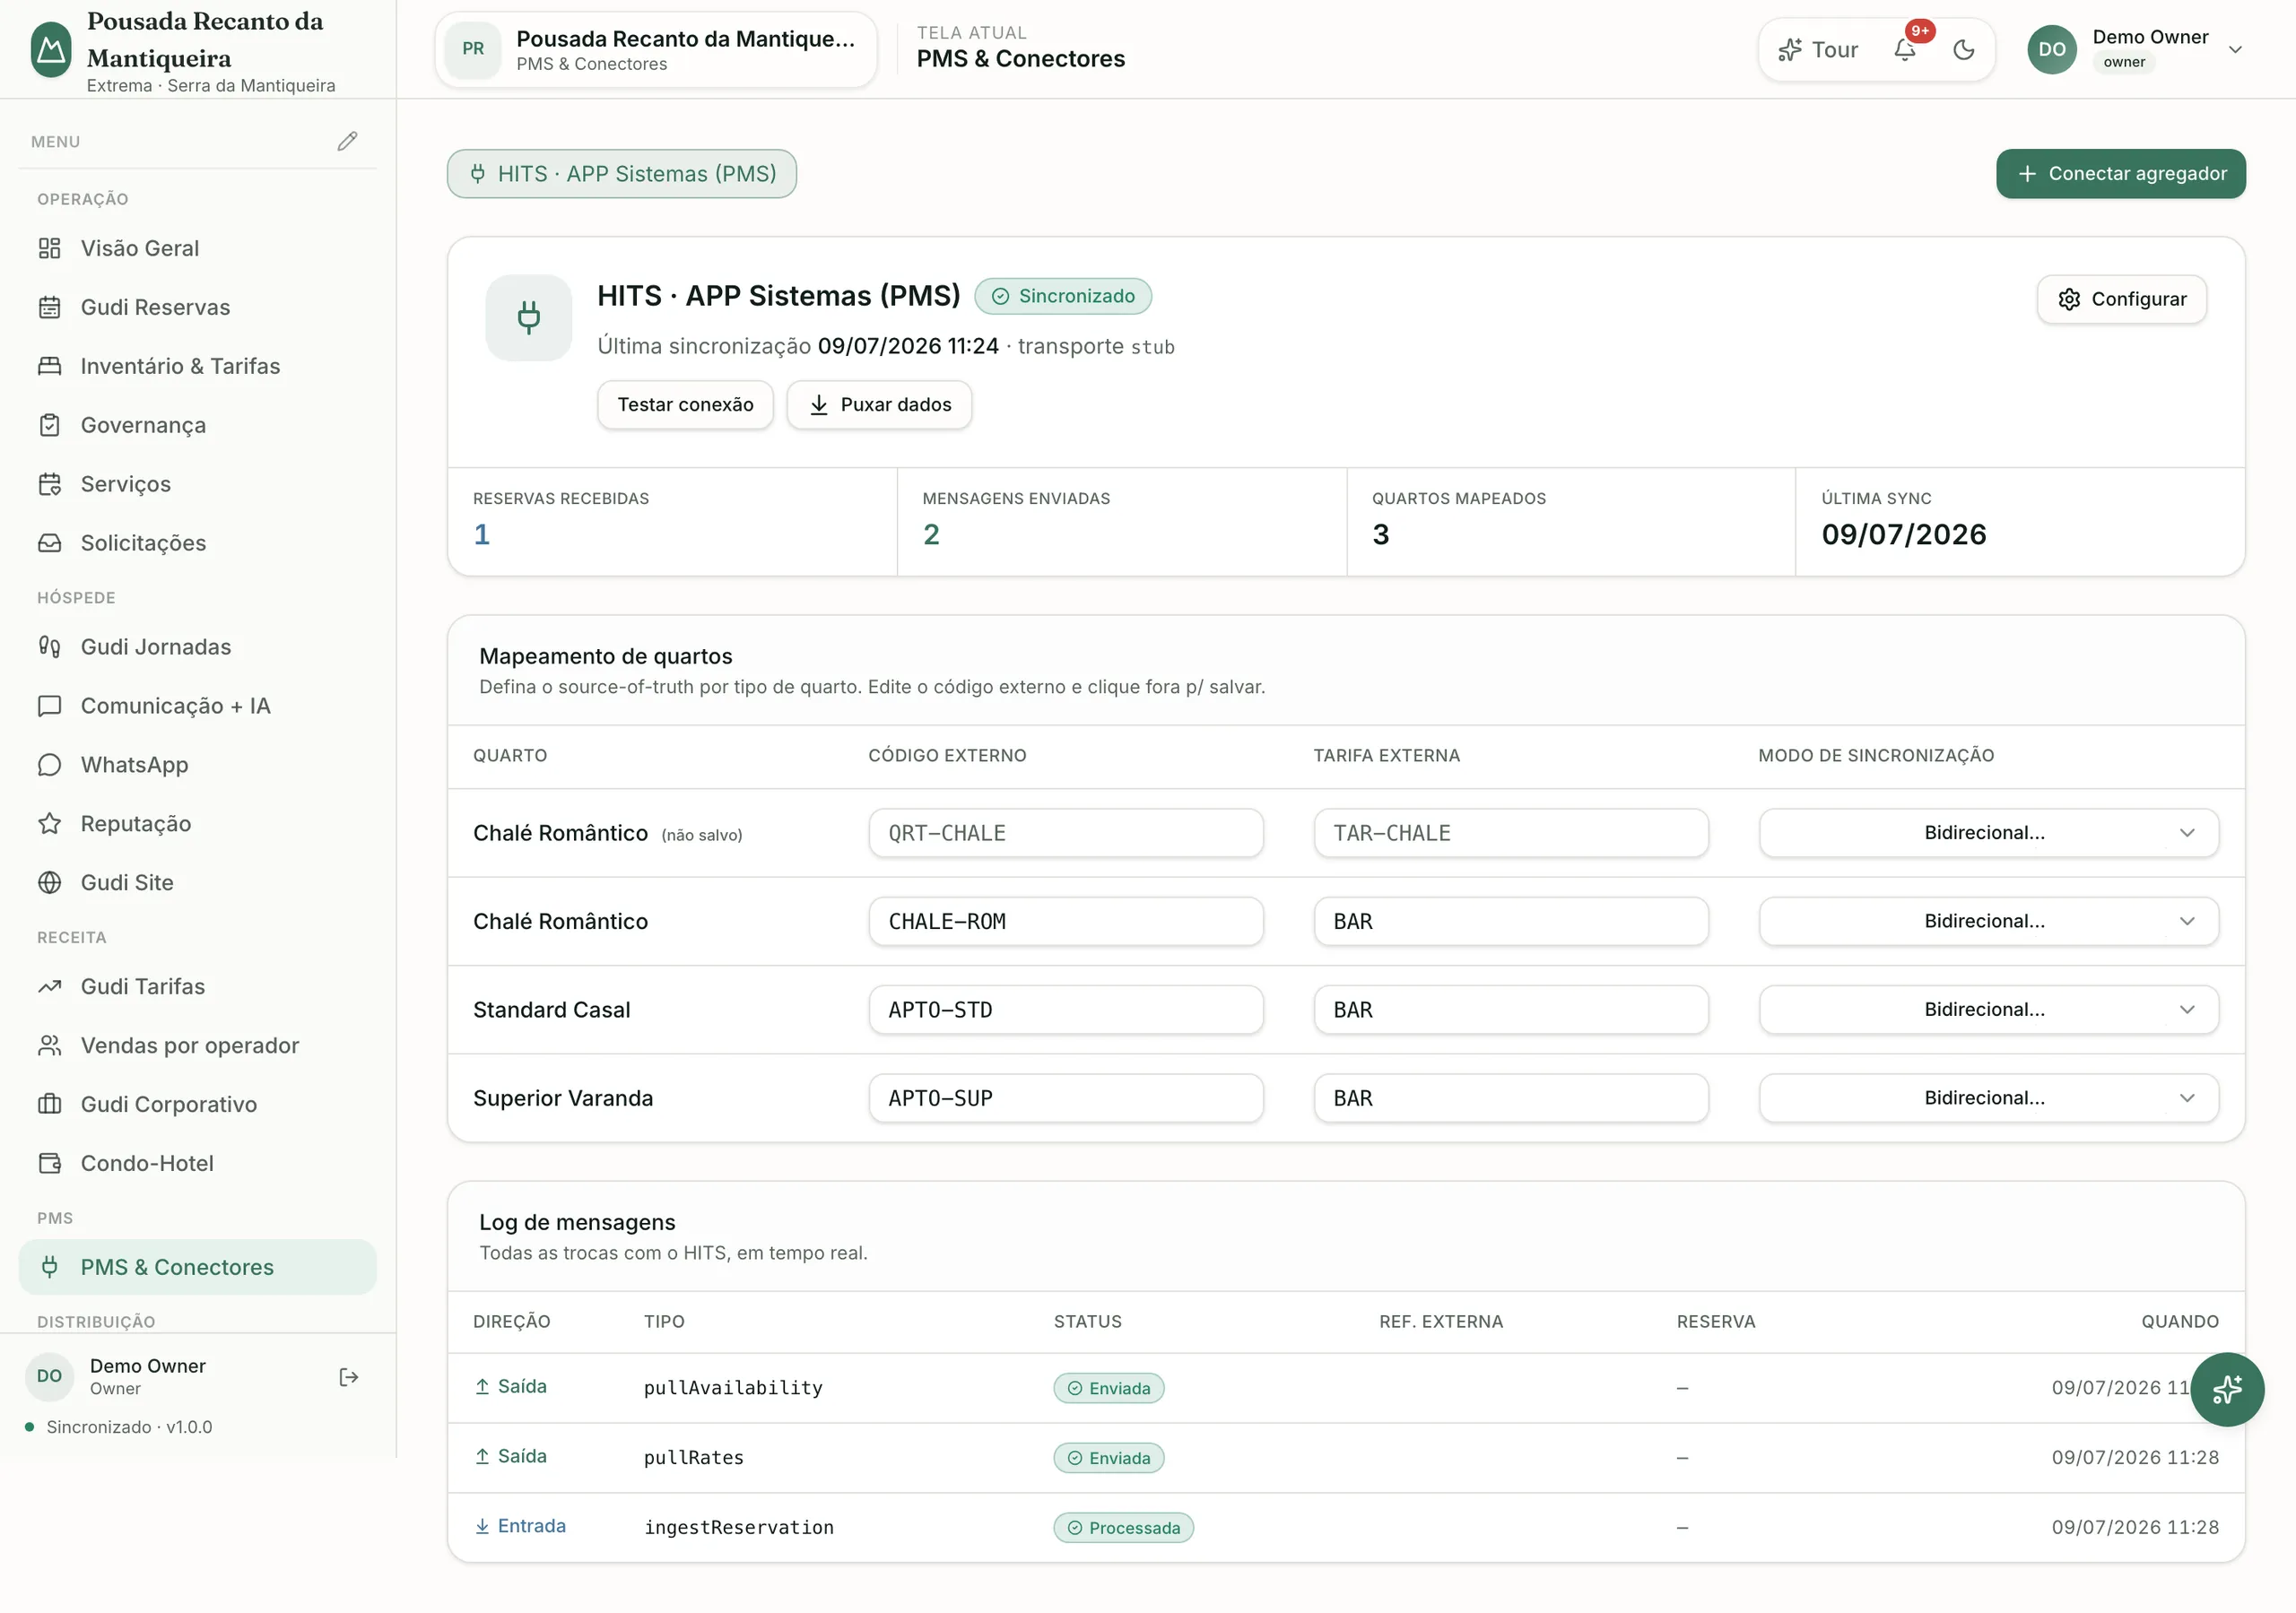Expand Demo Owner account menu chevron
Image resolution: width=2296 pixels, height=1613 pixels.
point(2235,49)
